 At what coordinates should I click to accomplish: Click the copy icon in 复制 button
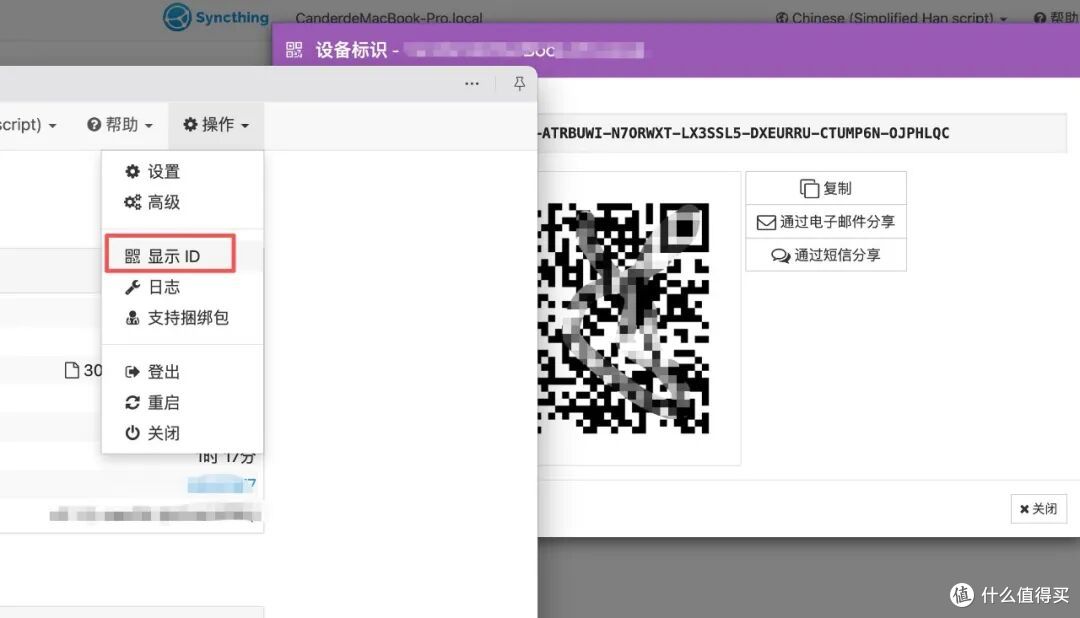[x=809, y=188]
